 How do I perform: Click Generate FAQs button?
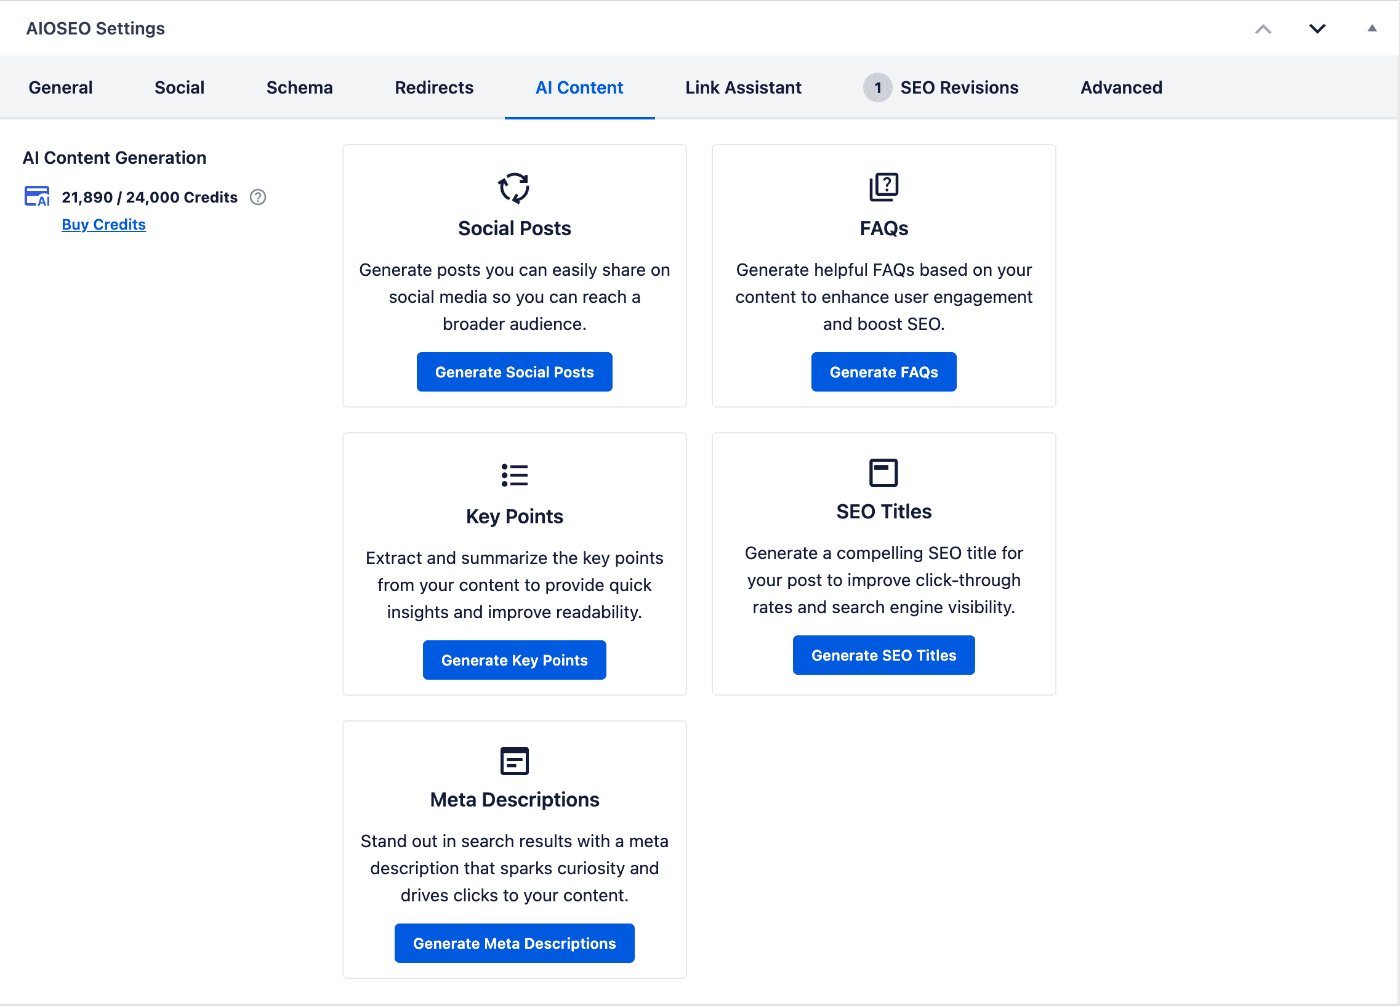coord(884,372)
